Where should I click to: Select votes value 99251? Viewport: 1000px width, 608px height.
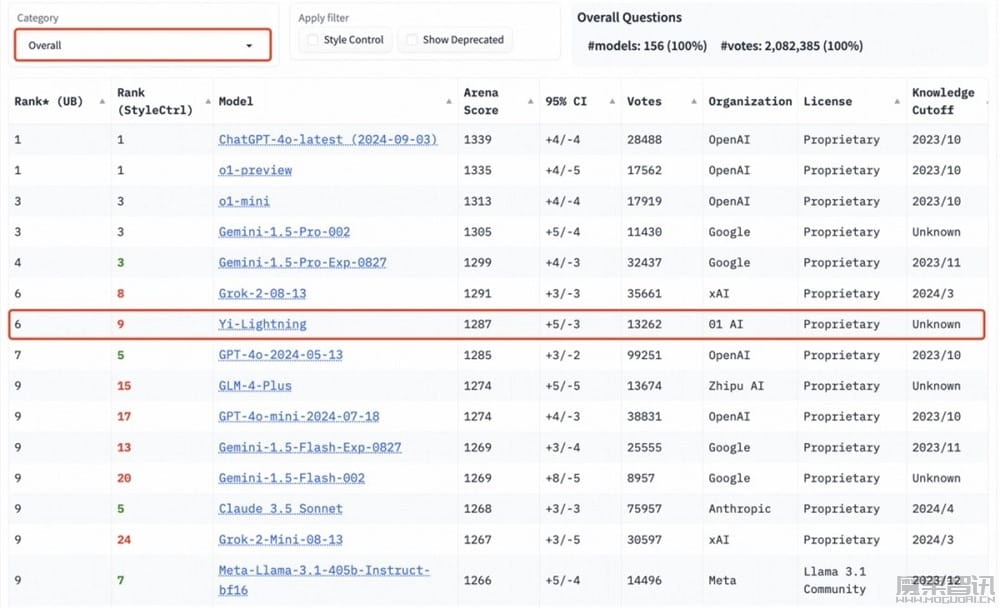pos(644,355)
